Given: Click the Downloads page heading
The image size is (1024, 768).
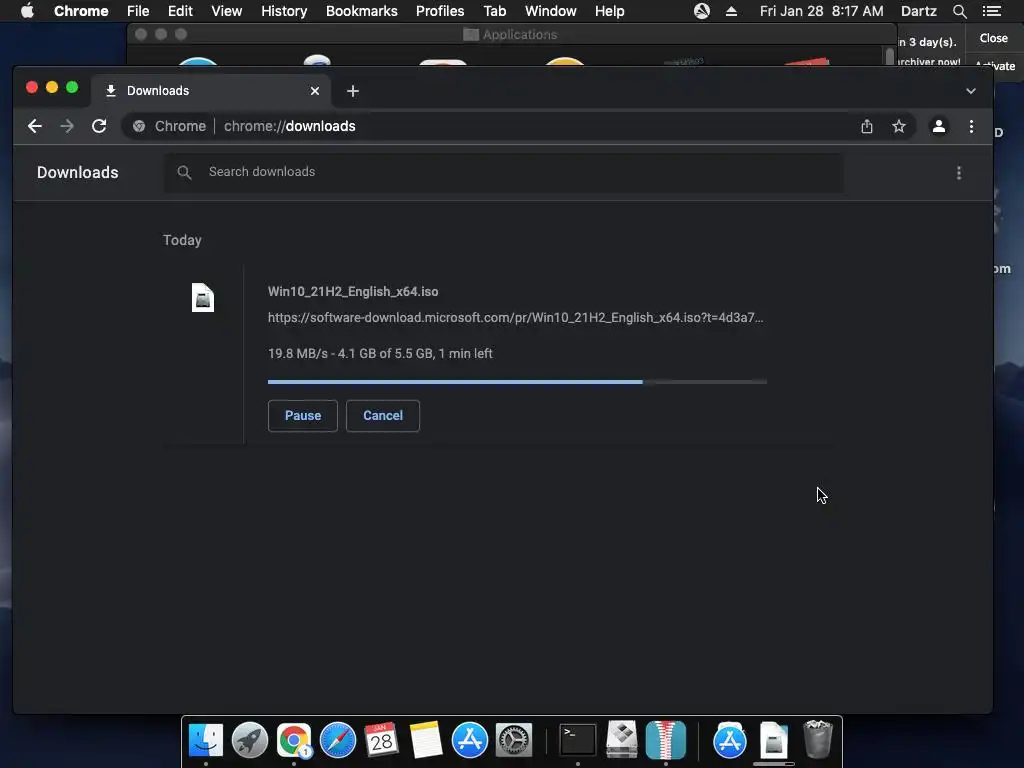Looking at the screenshot, I should click(x=78, y=172).
